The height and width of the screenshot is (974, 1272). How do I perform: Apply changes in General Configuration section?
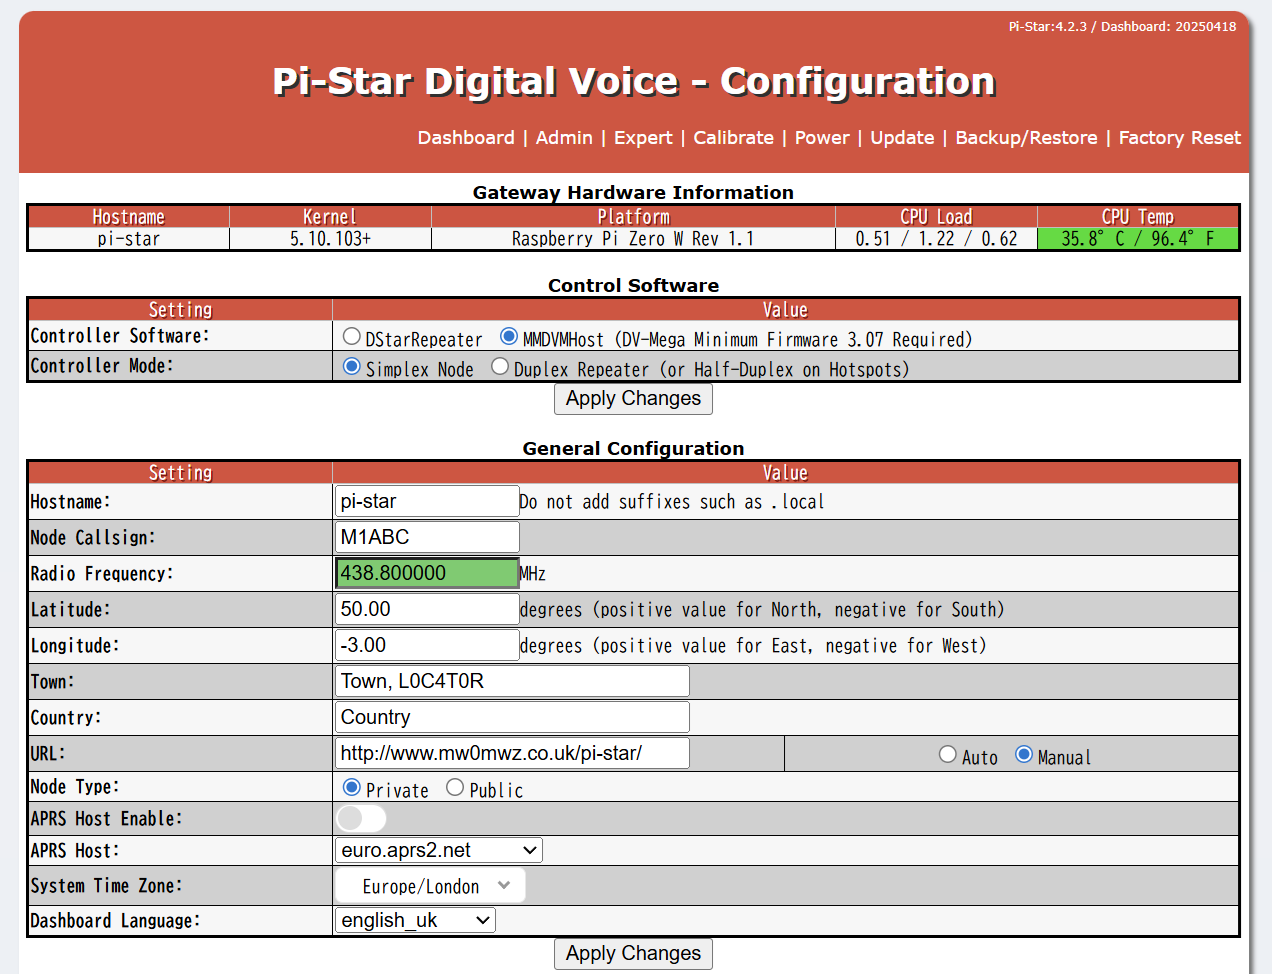(633, 953)
